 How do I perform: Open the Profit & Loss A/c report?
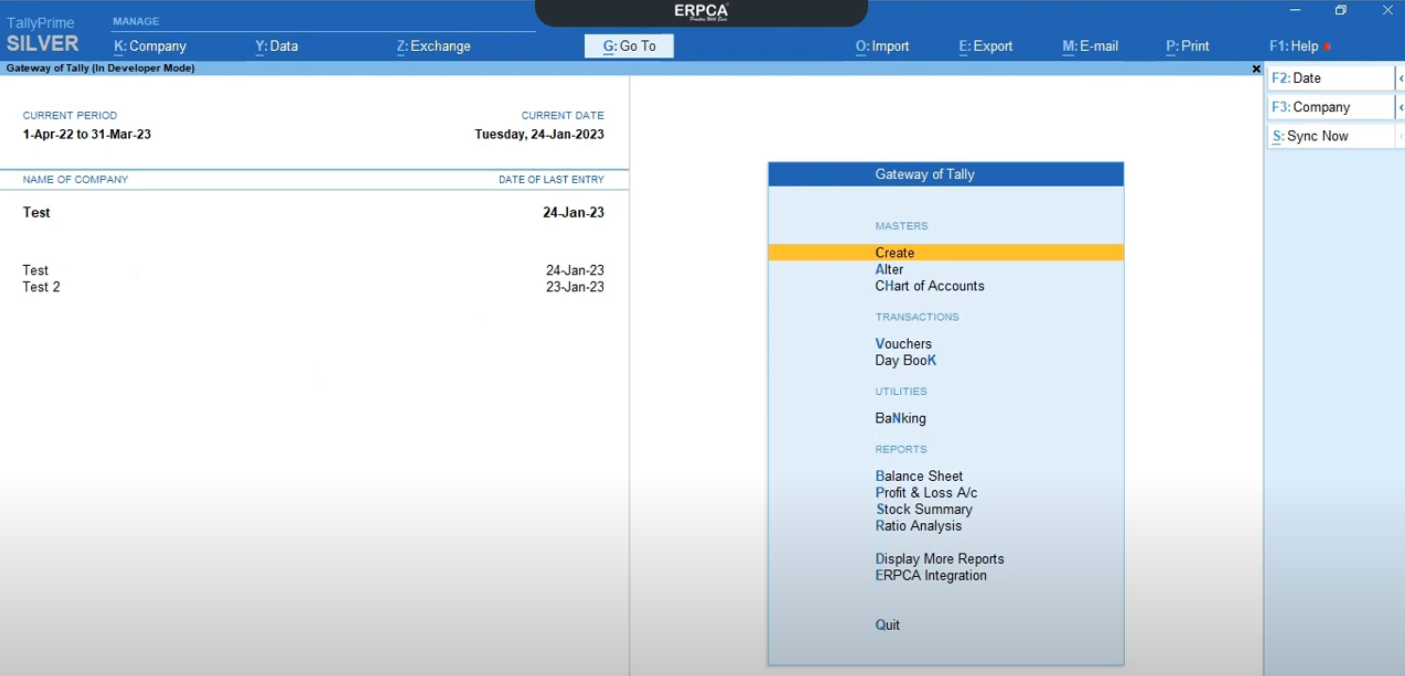pos(926,493)
